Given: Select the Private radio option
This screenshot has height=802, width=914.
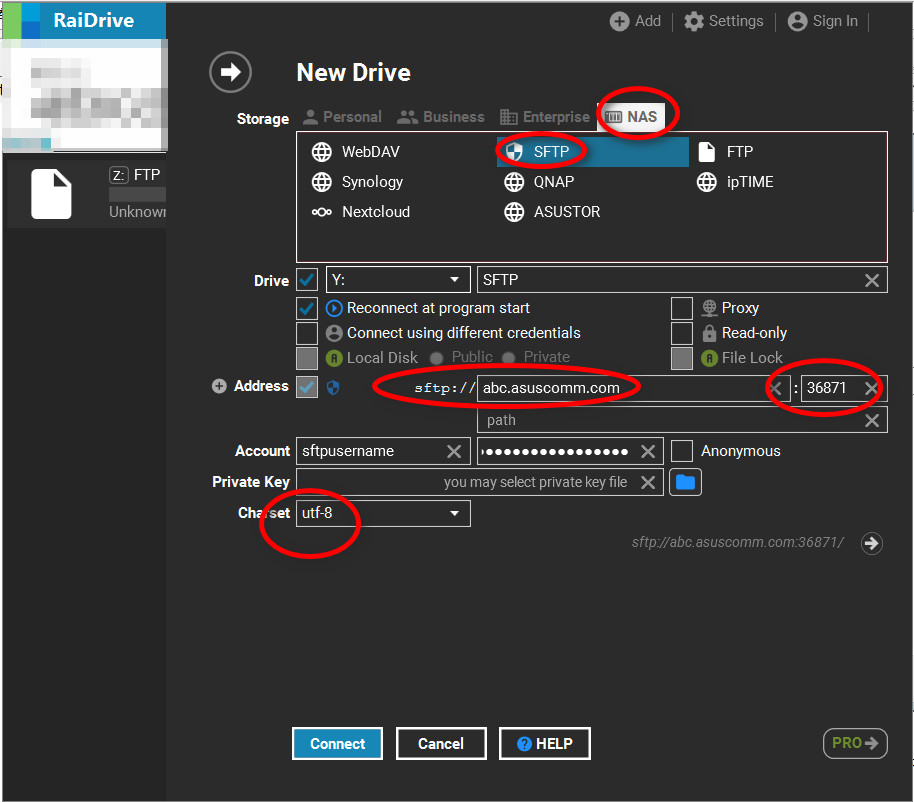Looking at the screenshot, I should [x=508, y=358].
